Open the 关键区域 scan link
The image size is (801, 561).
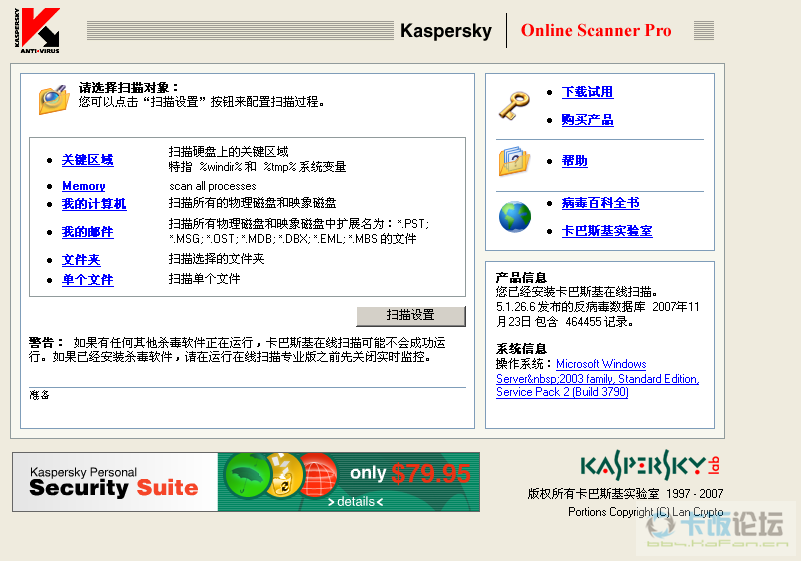(x=87, y=160)
